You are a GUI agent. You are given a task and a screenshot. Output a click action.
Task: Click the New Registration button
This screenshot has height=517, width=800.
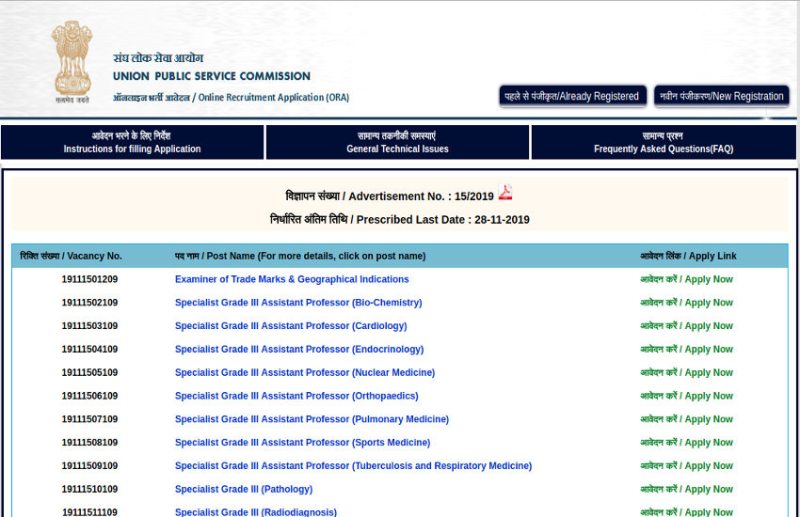point(721,96)
